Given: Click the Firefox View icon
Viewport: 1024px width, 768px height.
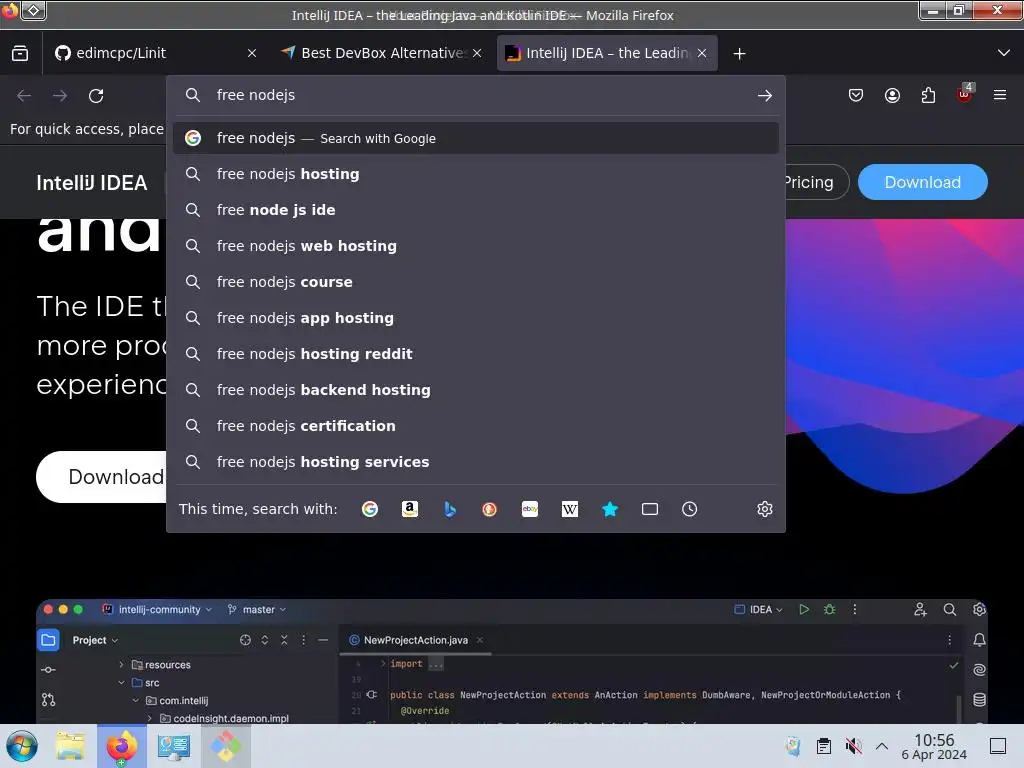Looking at the screenshot, I should point(20,53).
